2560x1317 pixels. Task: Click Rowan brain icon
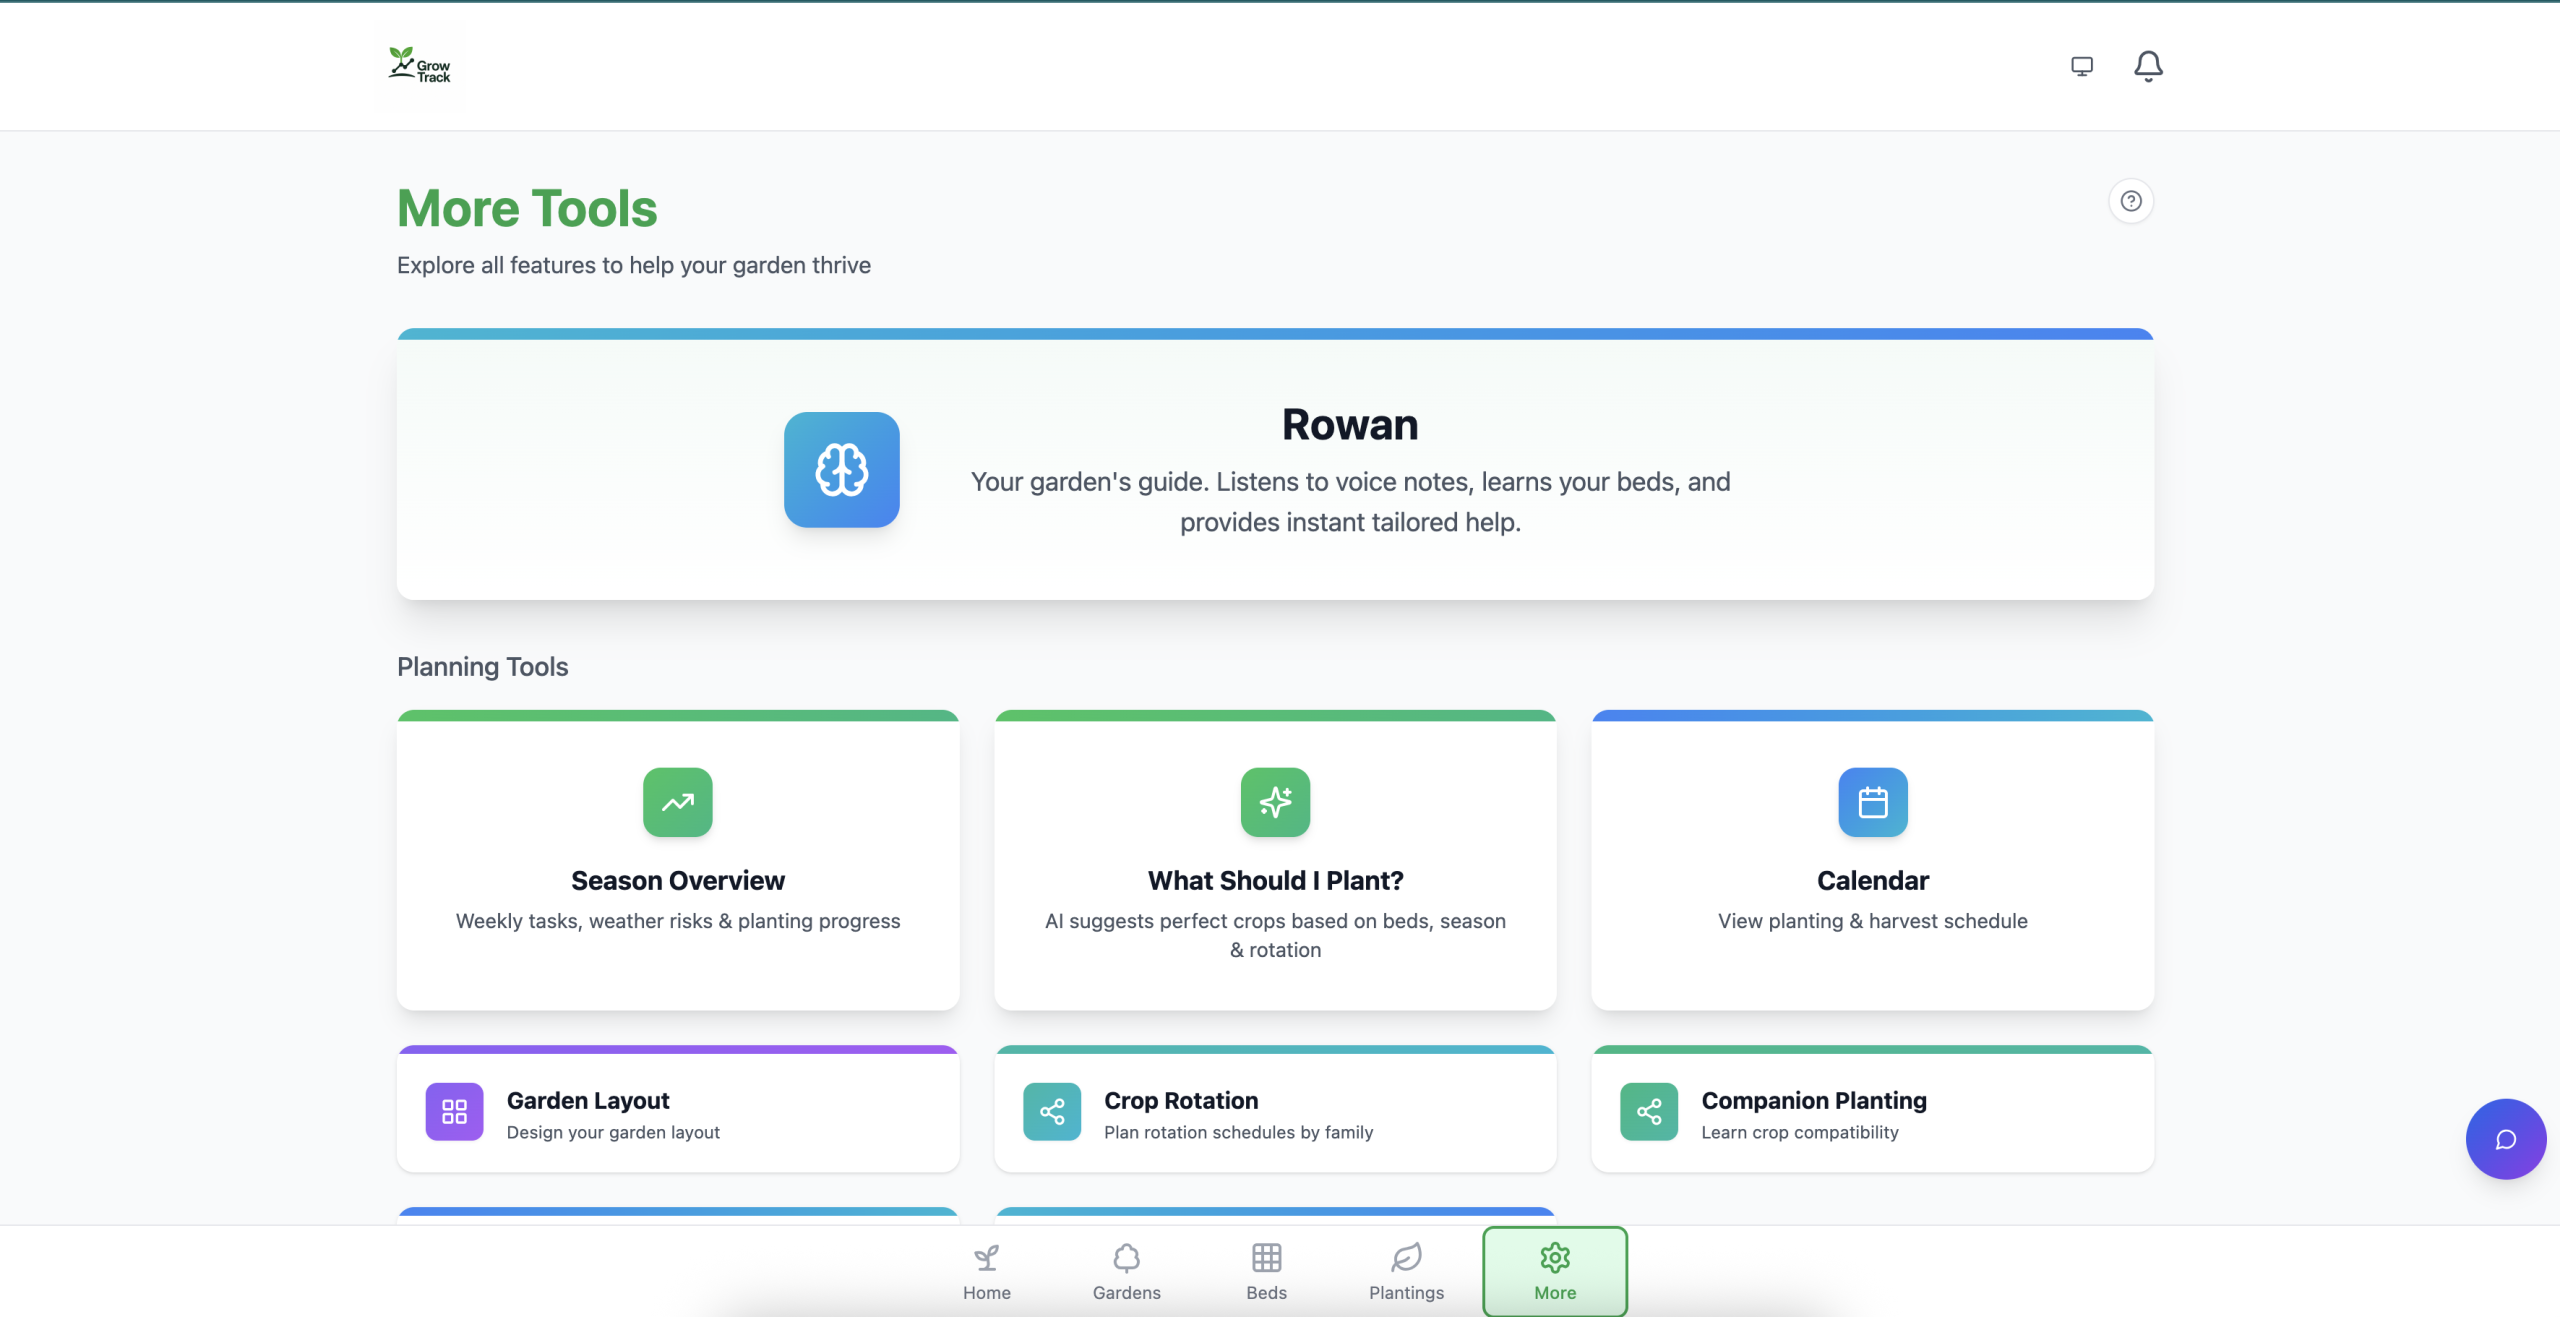841,470
